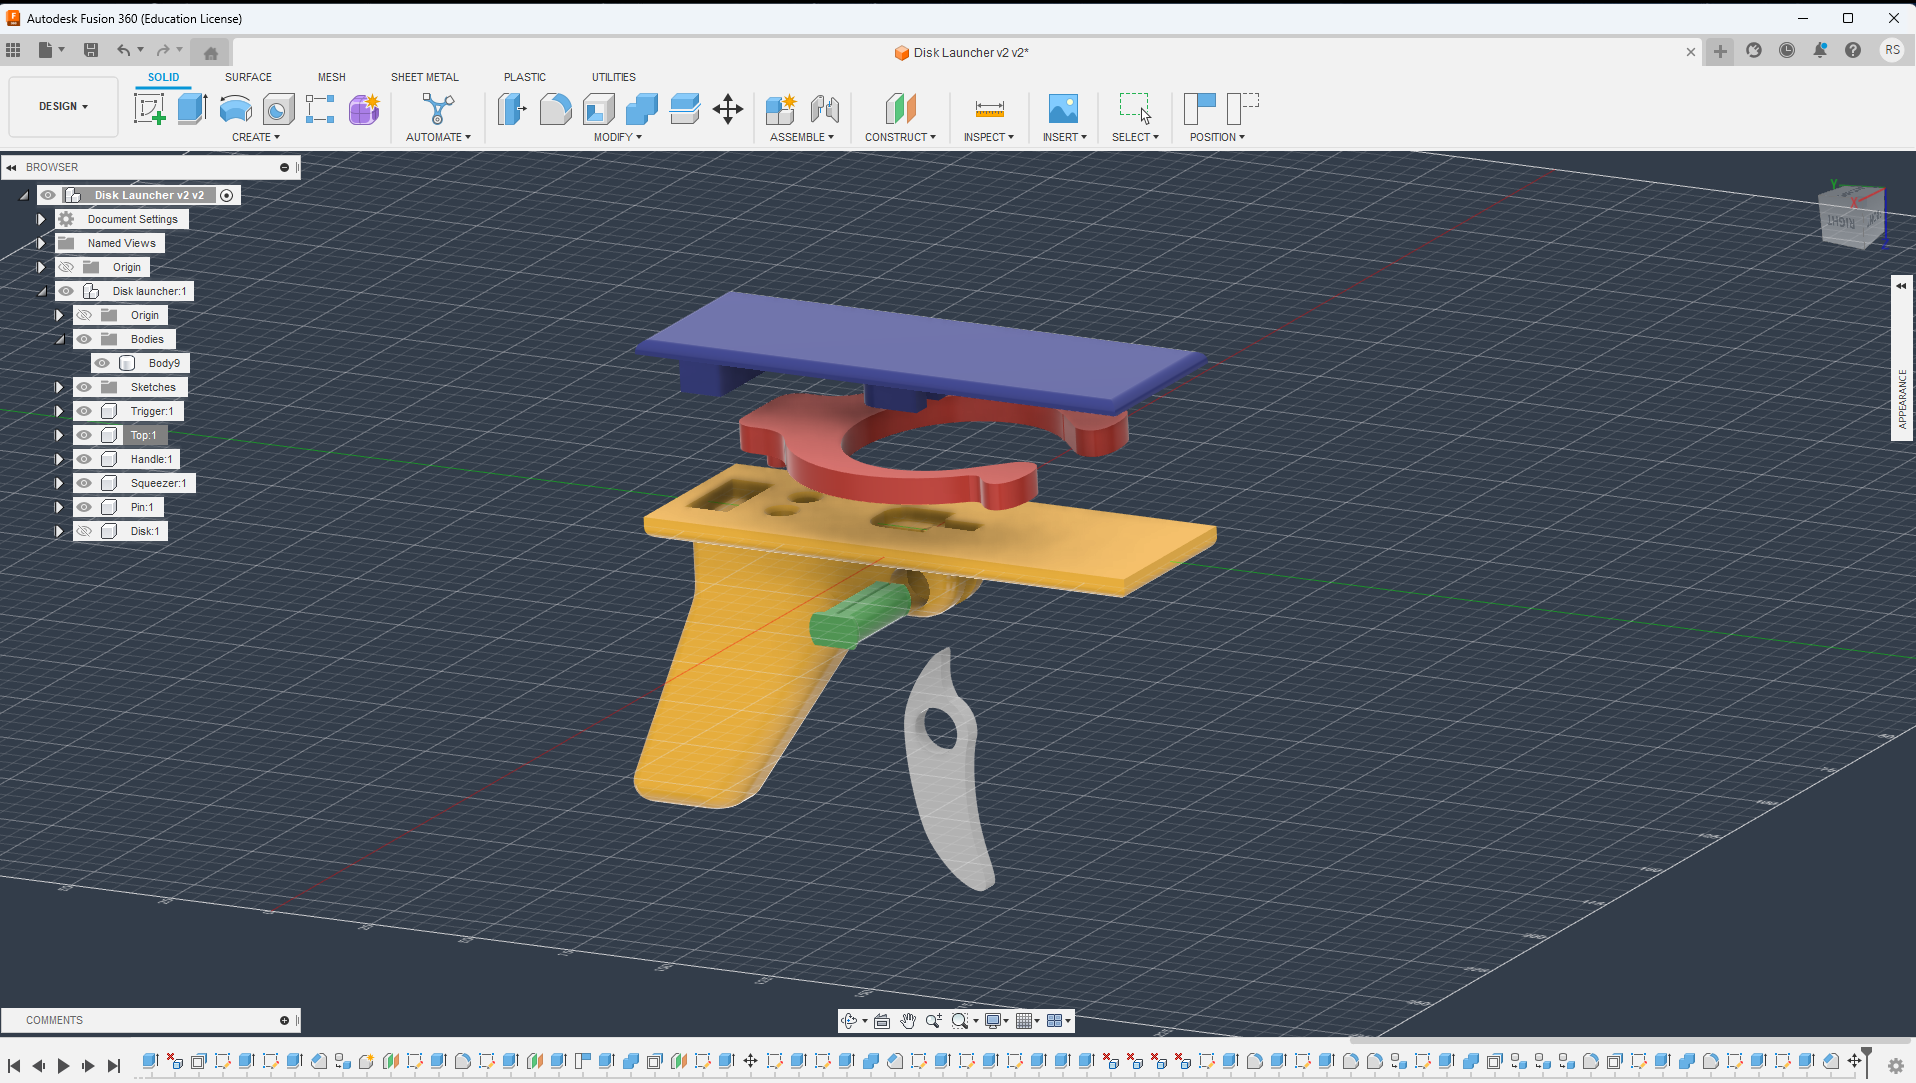Toggle visibility of Bodies folder
The image size is (1916, 1083).
tap(84, 339)
